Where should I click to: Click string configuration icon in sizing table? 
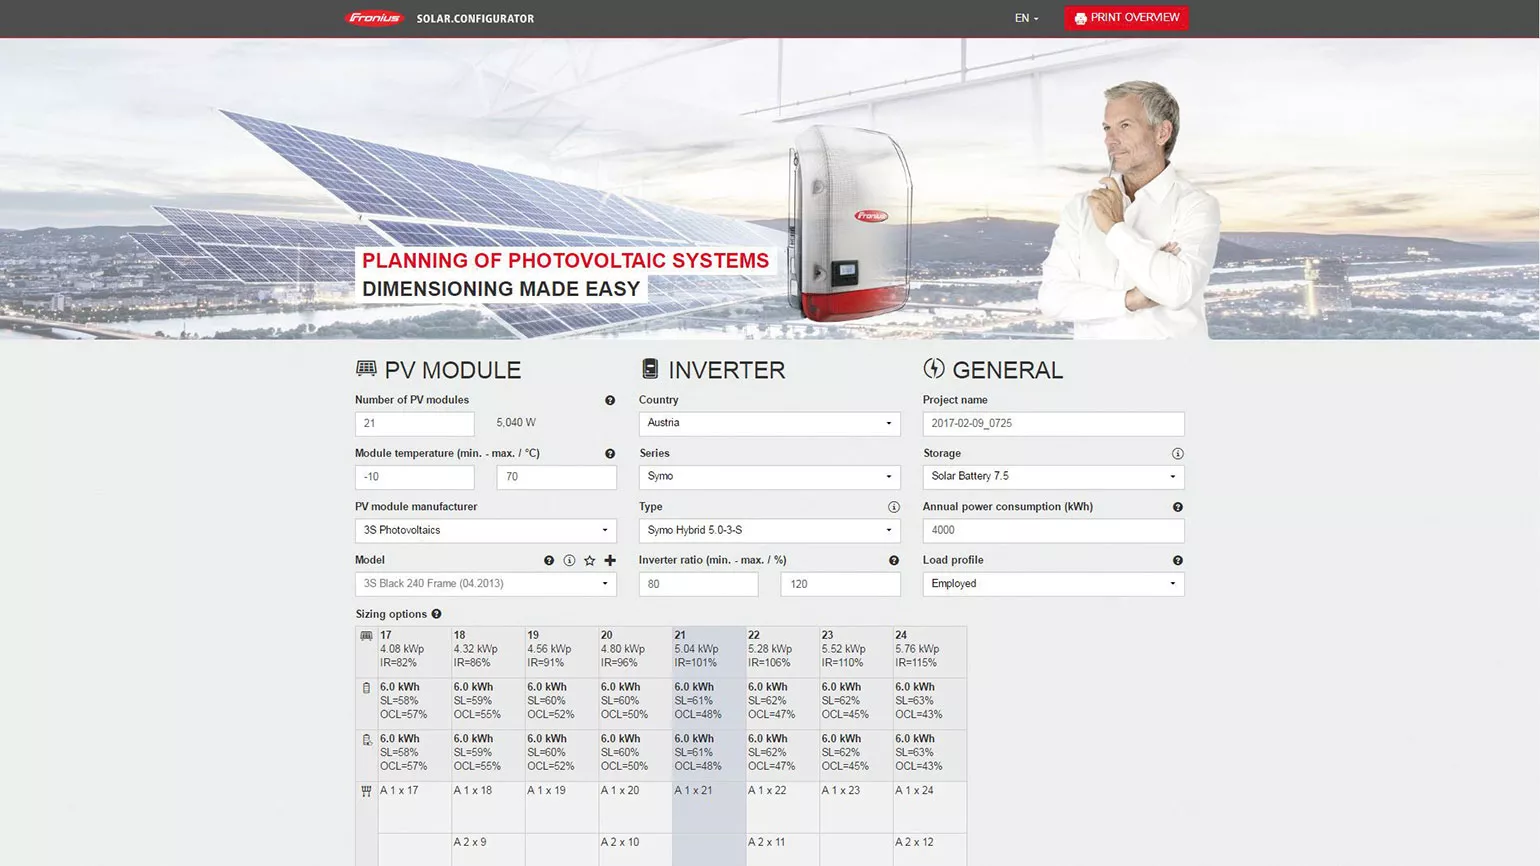pos(366,791)
